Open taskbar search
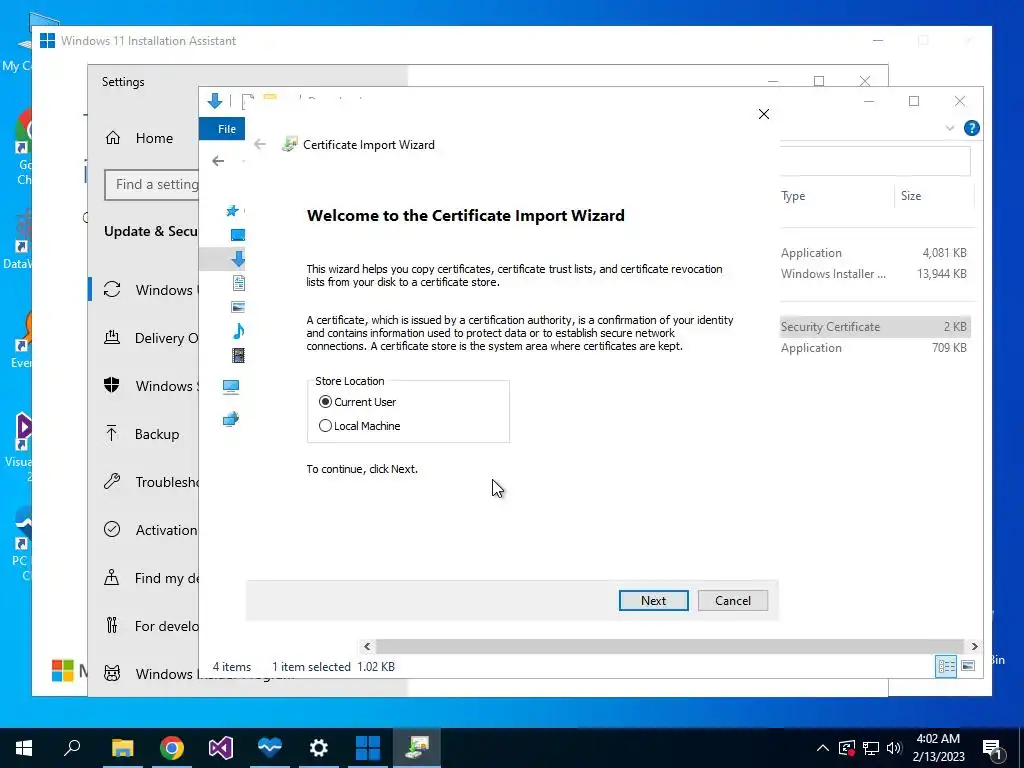 pyautogui.click(x=72, y=748)
